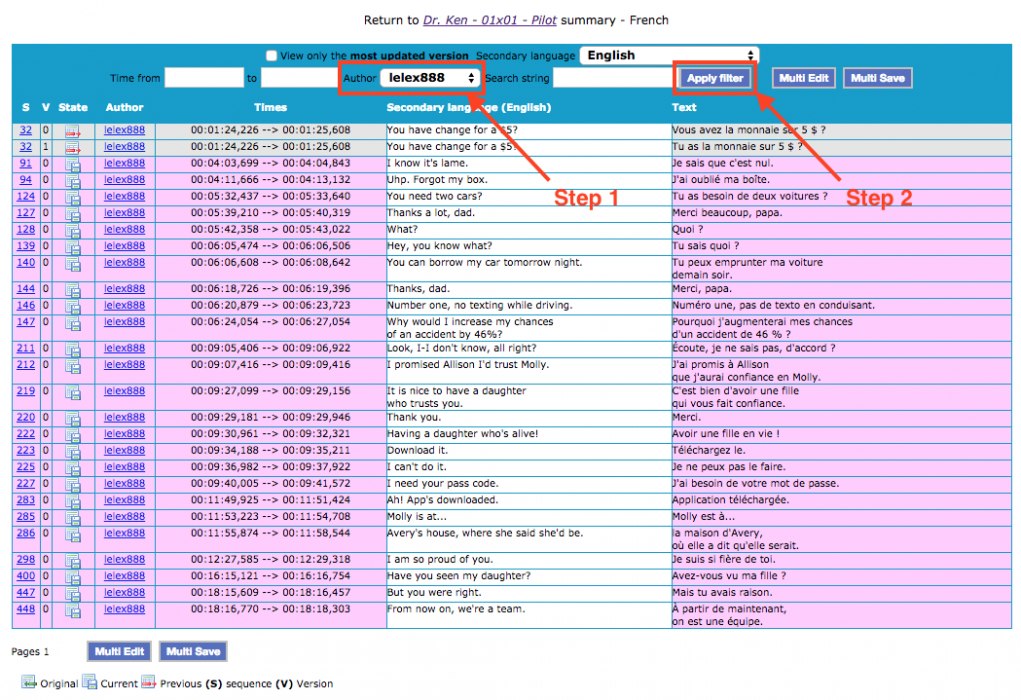Click the top Multi Save button
Image resolution: width=1021 pixels, height=700 pixels.
(877, 78)
